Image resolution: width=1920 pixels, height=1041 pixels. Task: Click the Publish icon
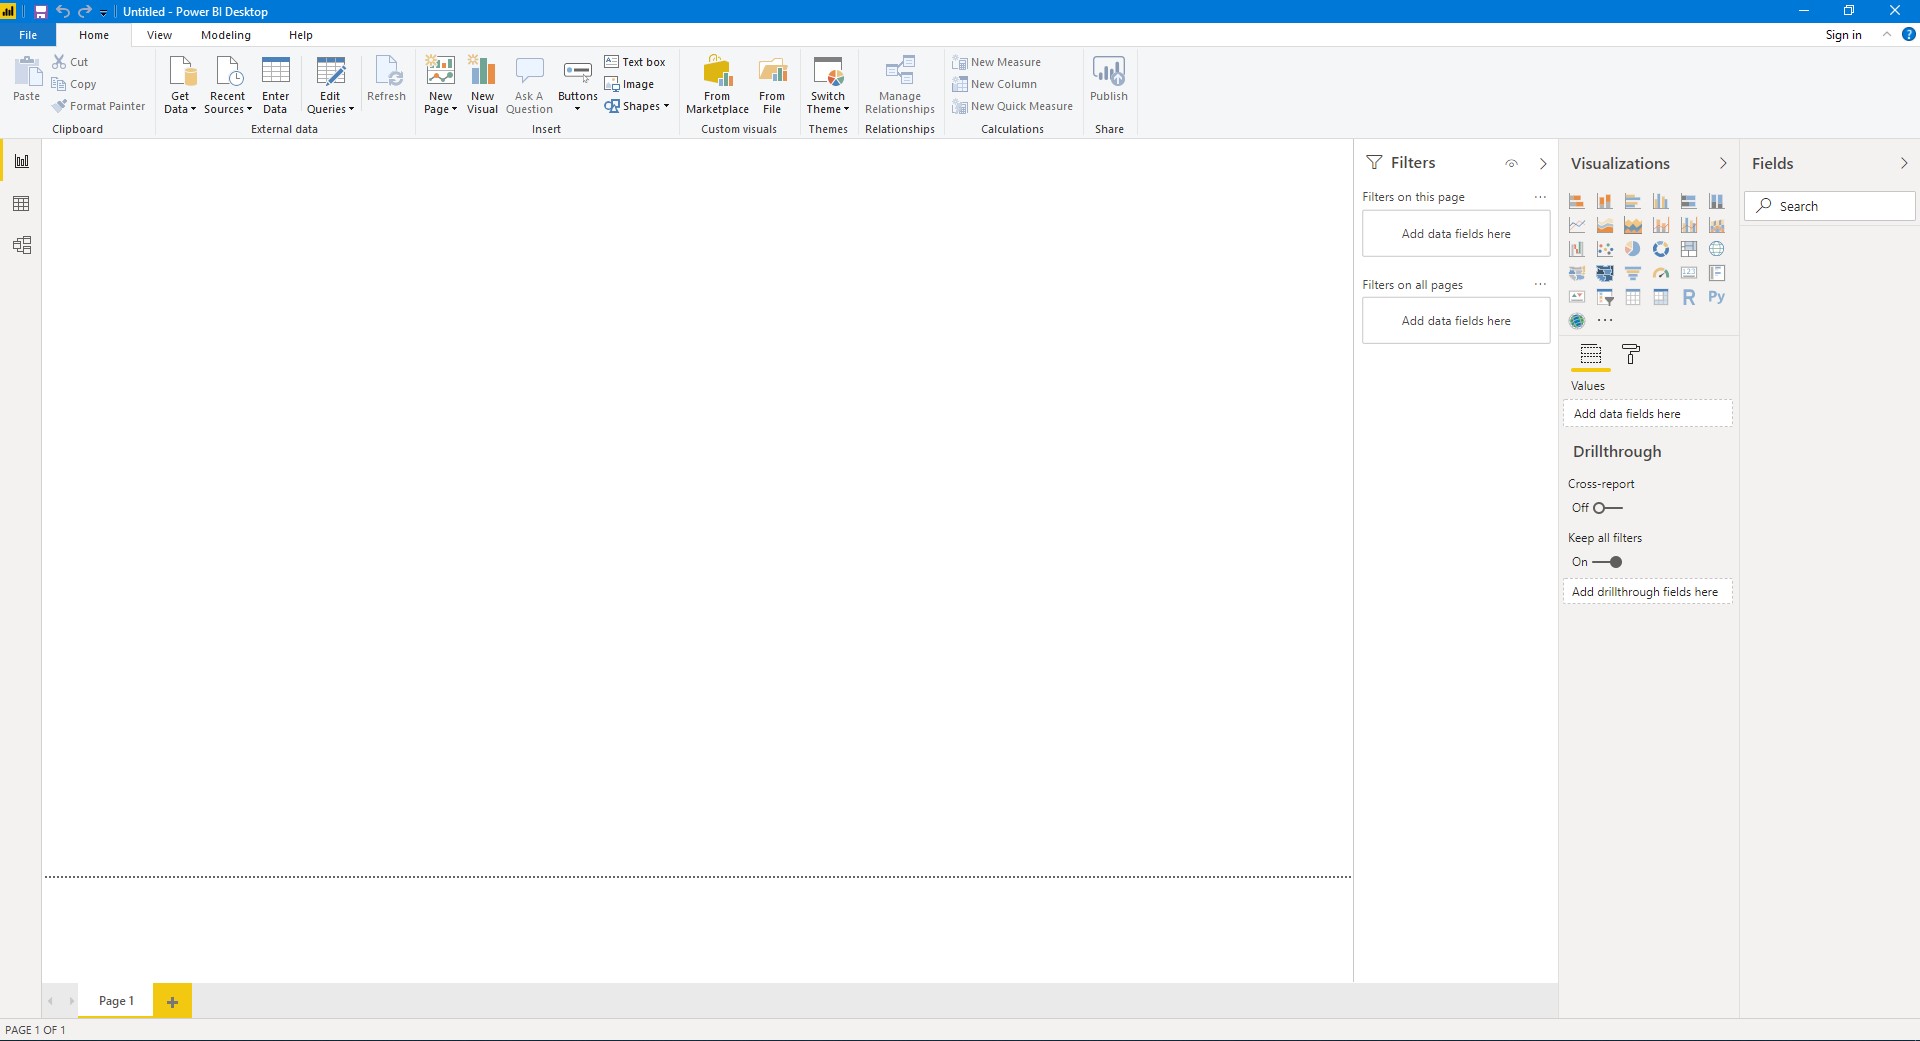pos(1109,78)
